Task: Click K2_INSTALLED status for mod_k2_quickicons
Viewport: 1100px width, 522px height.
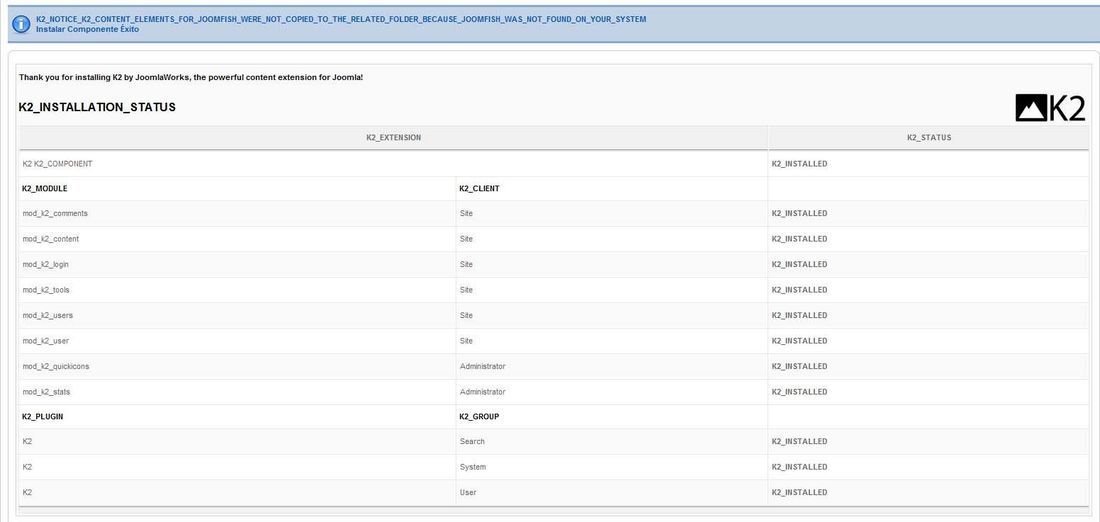Action: pos(799,366)
